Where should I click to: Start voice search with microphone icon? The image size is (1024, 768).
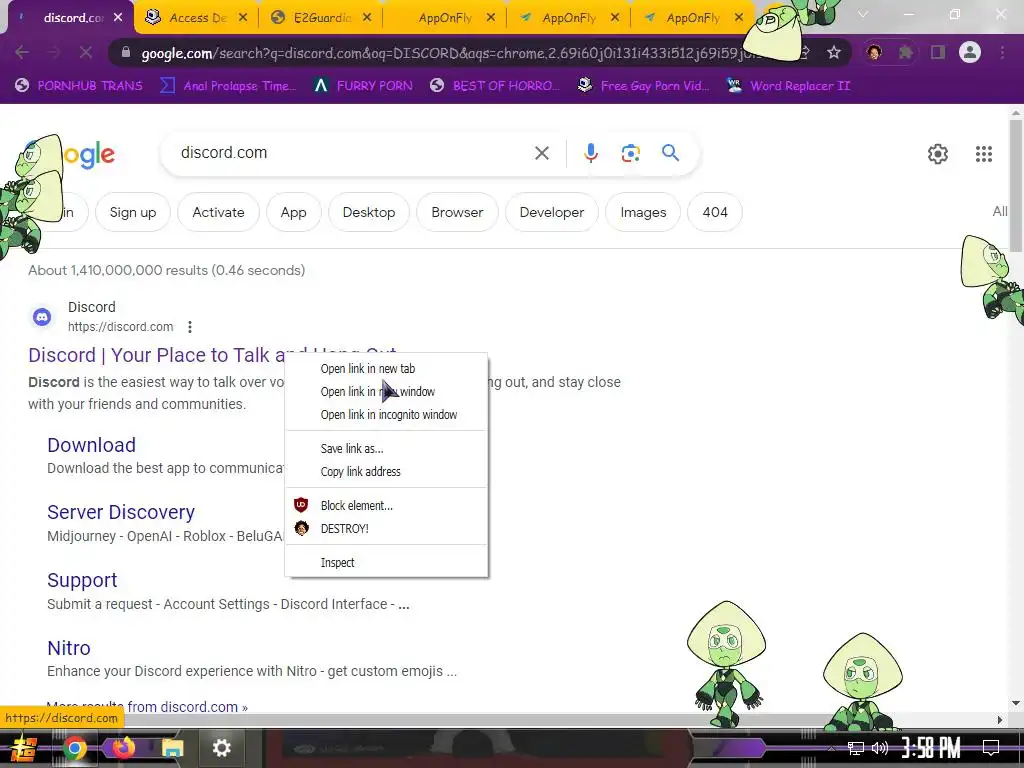pos(590,153)
